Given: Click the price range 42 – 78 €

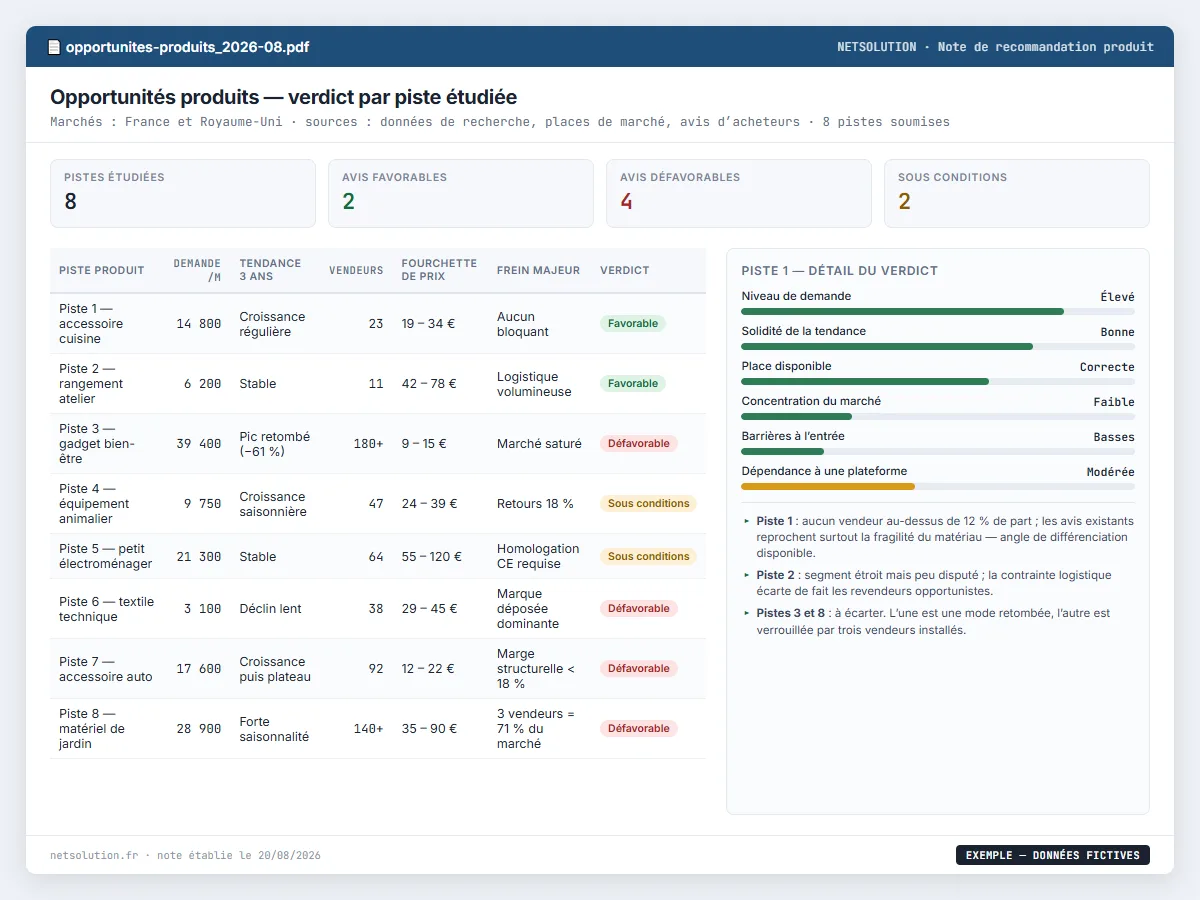Looking at the screenshot, I should (x=428, y=384).
